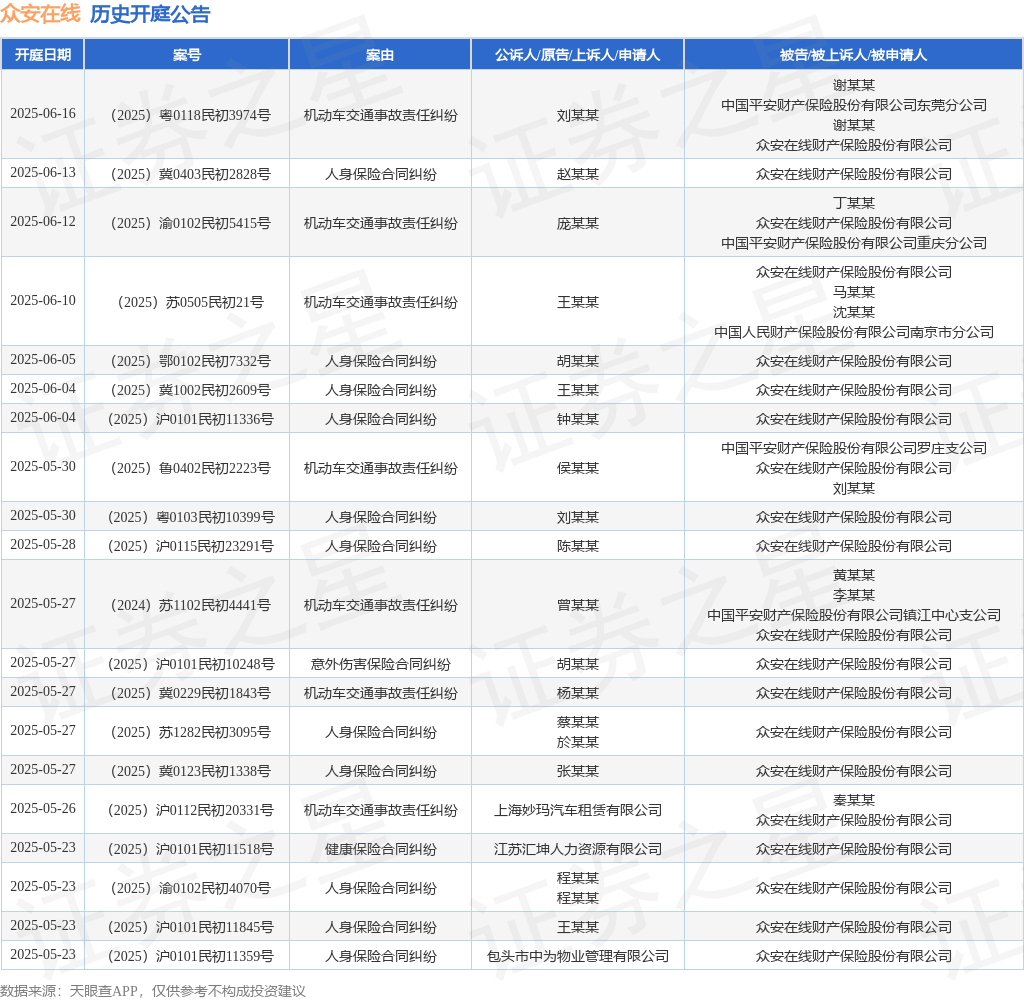Click case cause 意外伤害保险合同纠纷
This screenshot has height=1000, width=1024.
(x=380, y=664)
